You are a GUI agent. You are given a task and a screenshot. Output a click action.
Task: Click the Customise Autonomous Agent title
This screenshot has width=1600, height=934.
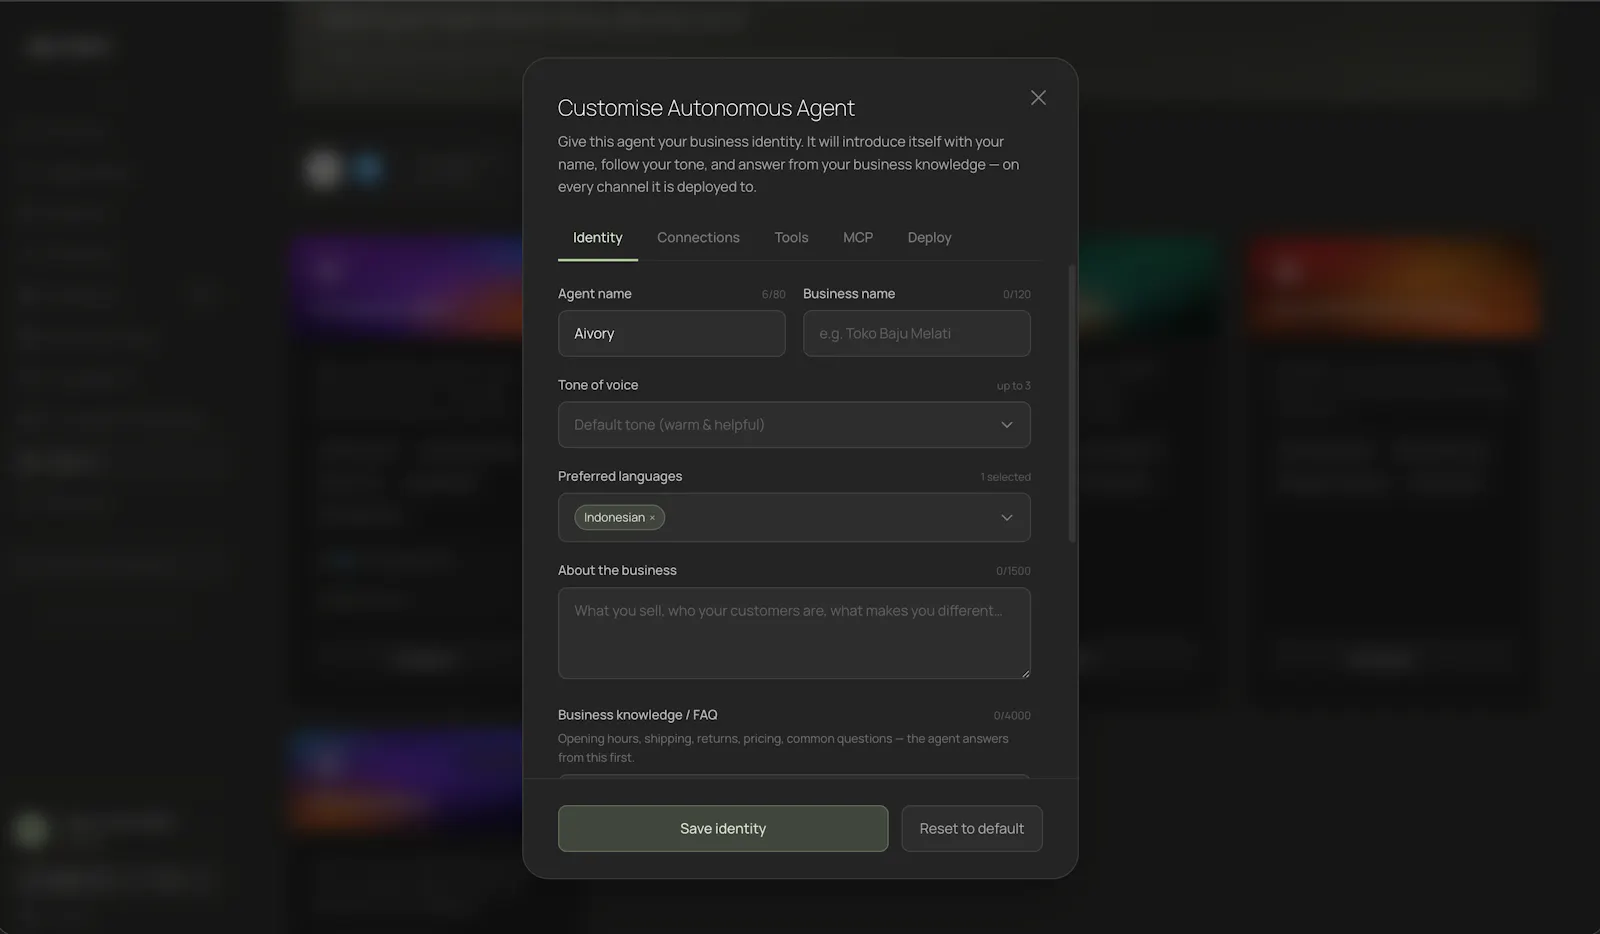(x=706, y=108)
